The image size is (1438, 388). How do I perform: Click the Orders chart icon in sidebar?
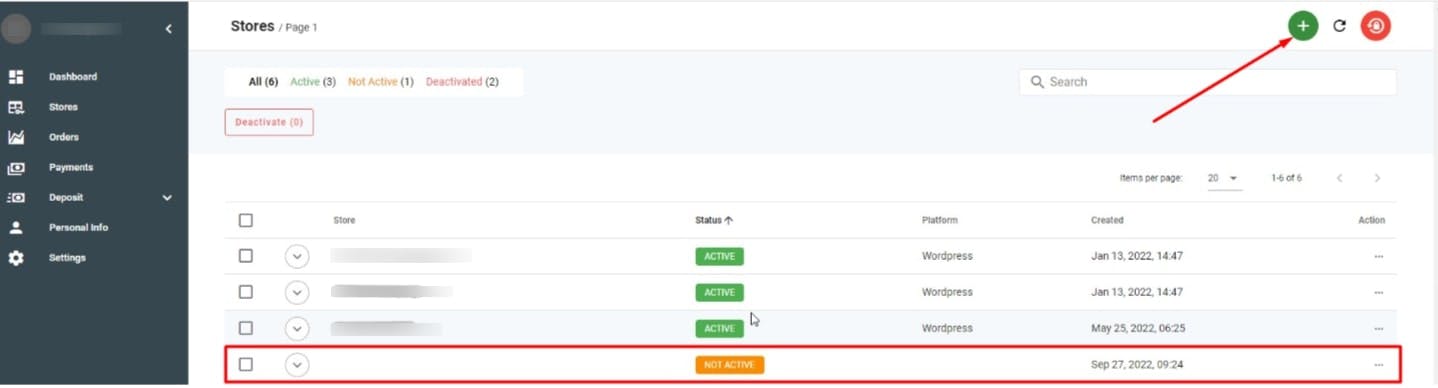[16, 137]
